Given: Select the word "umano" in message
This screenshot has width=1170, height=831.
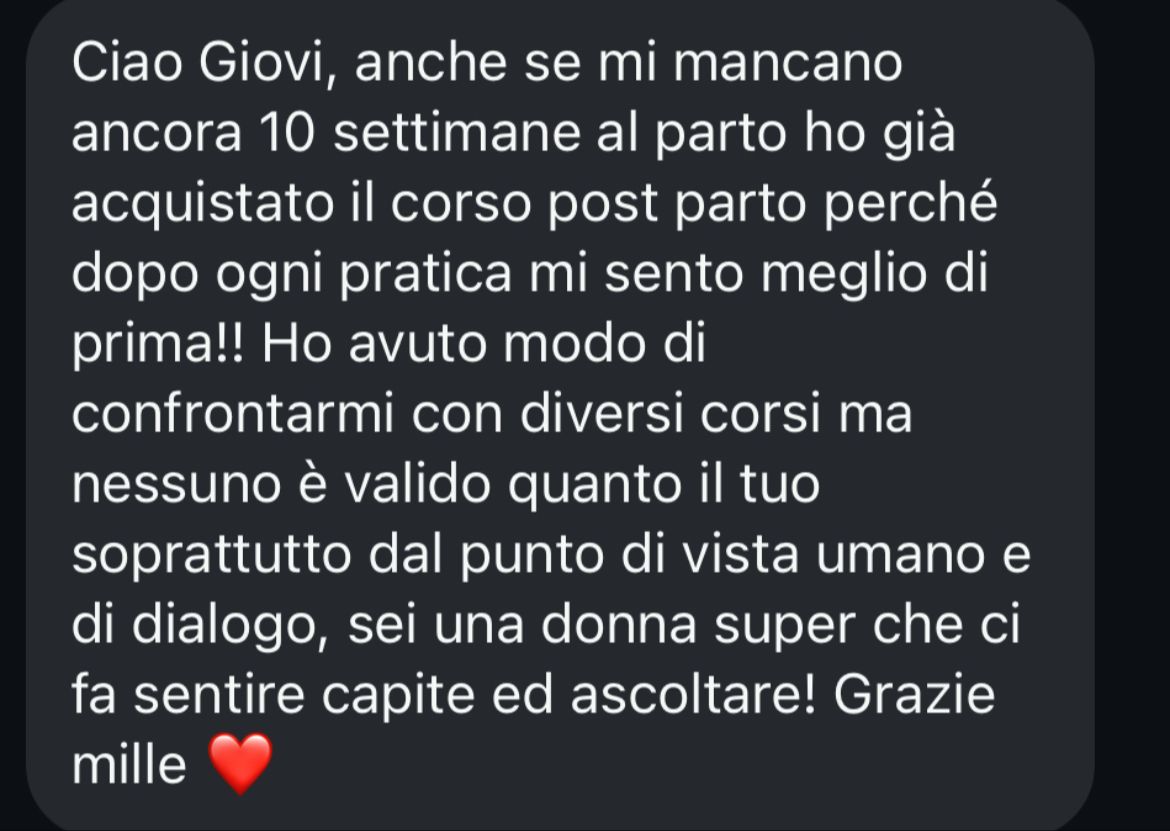Looking at the screenshot, I should [x=901, y=555].
